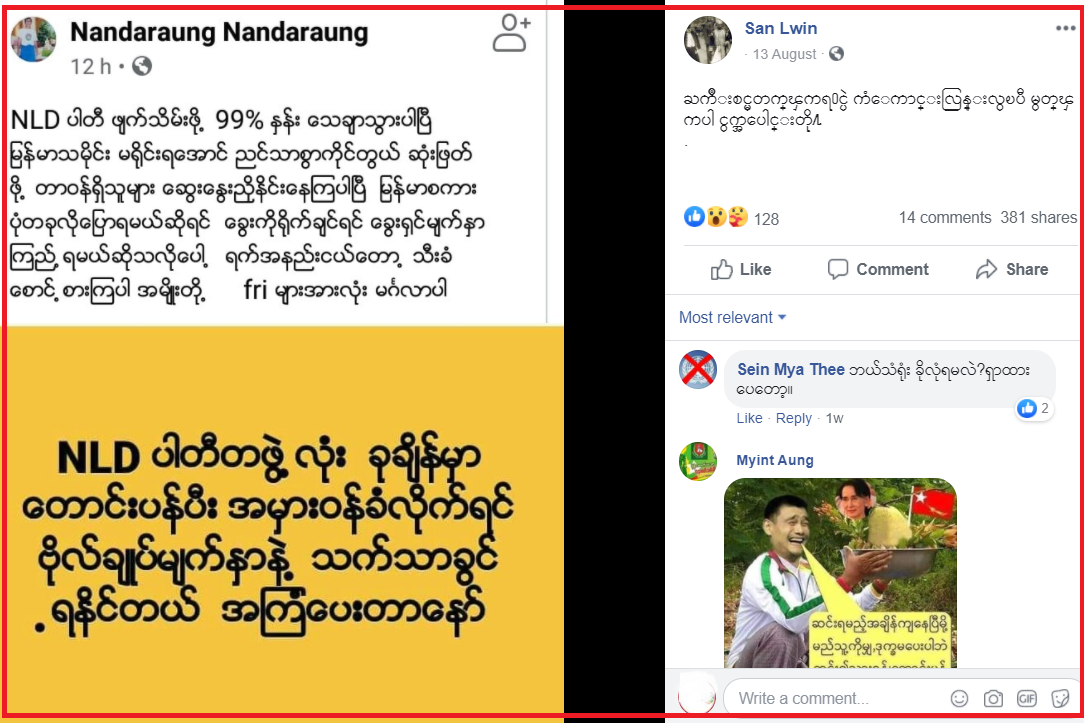Click the add friend icon beside Nandaraung
Screen dimensions: 1084x723
pyautogui.click(x=512, y=33)
